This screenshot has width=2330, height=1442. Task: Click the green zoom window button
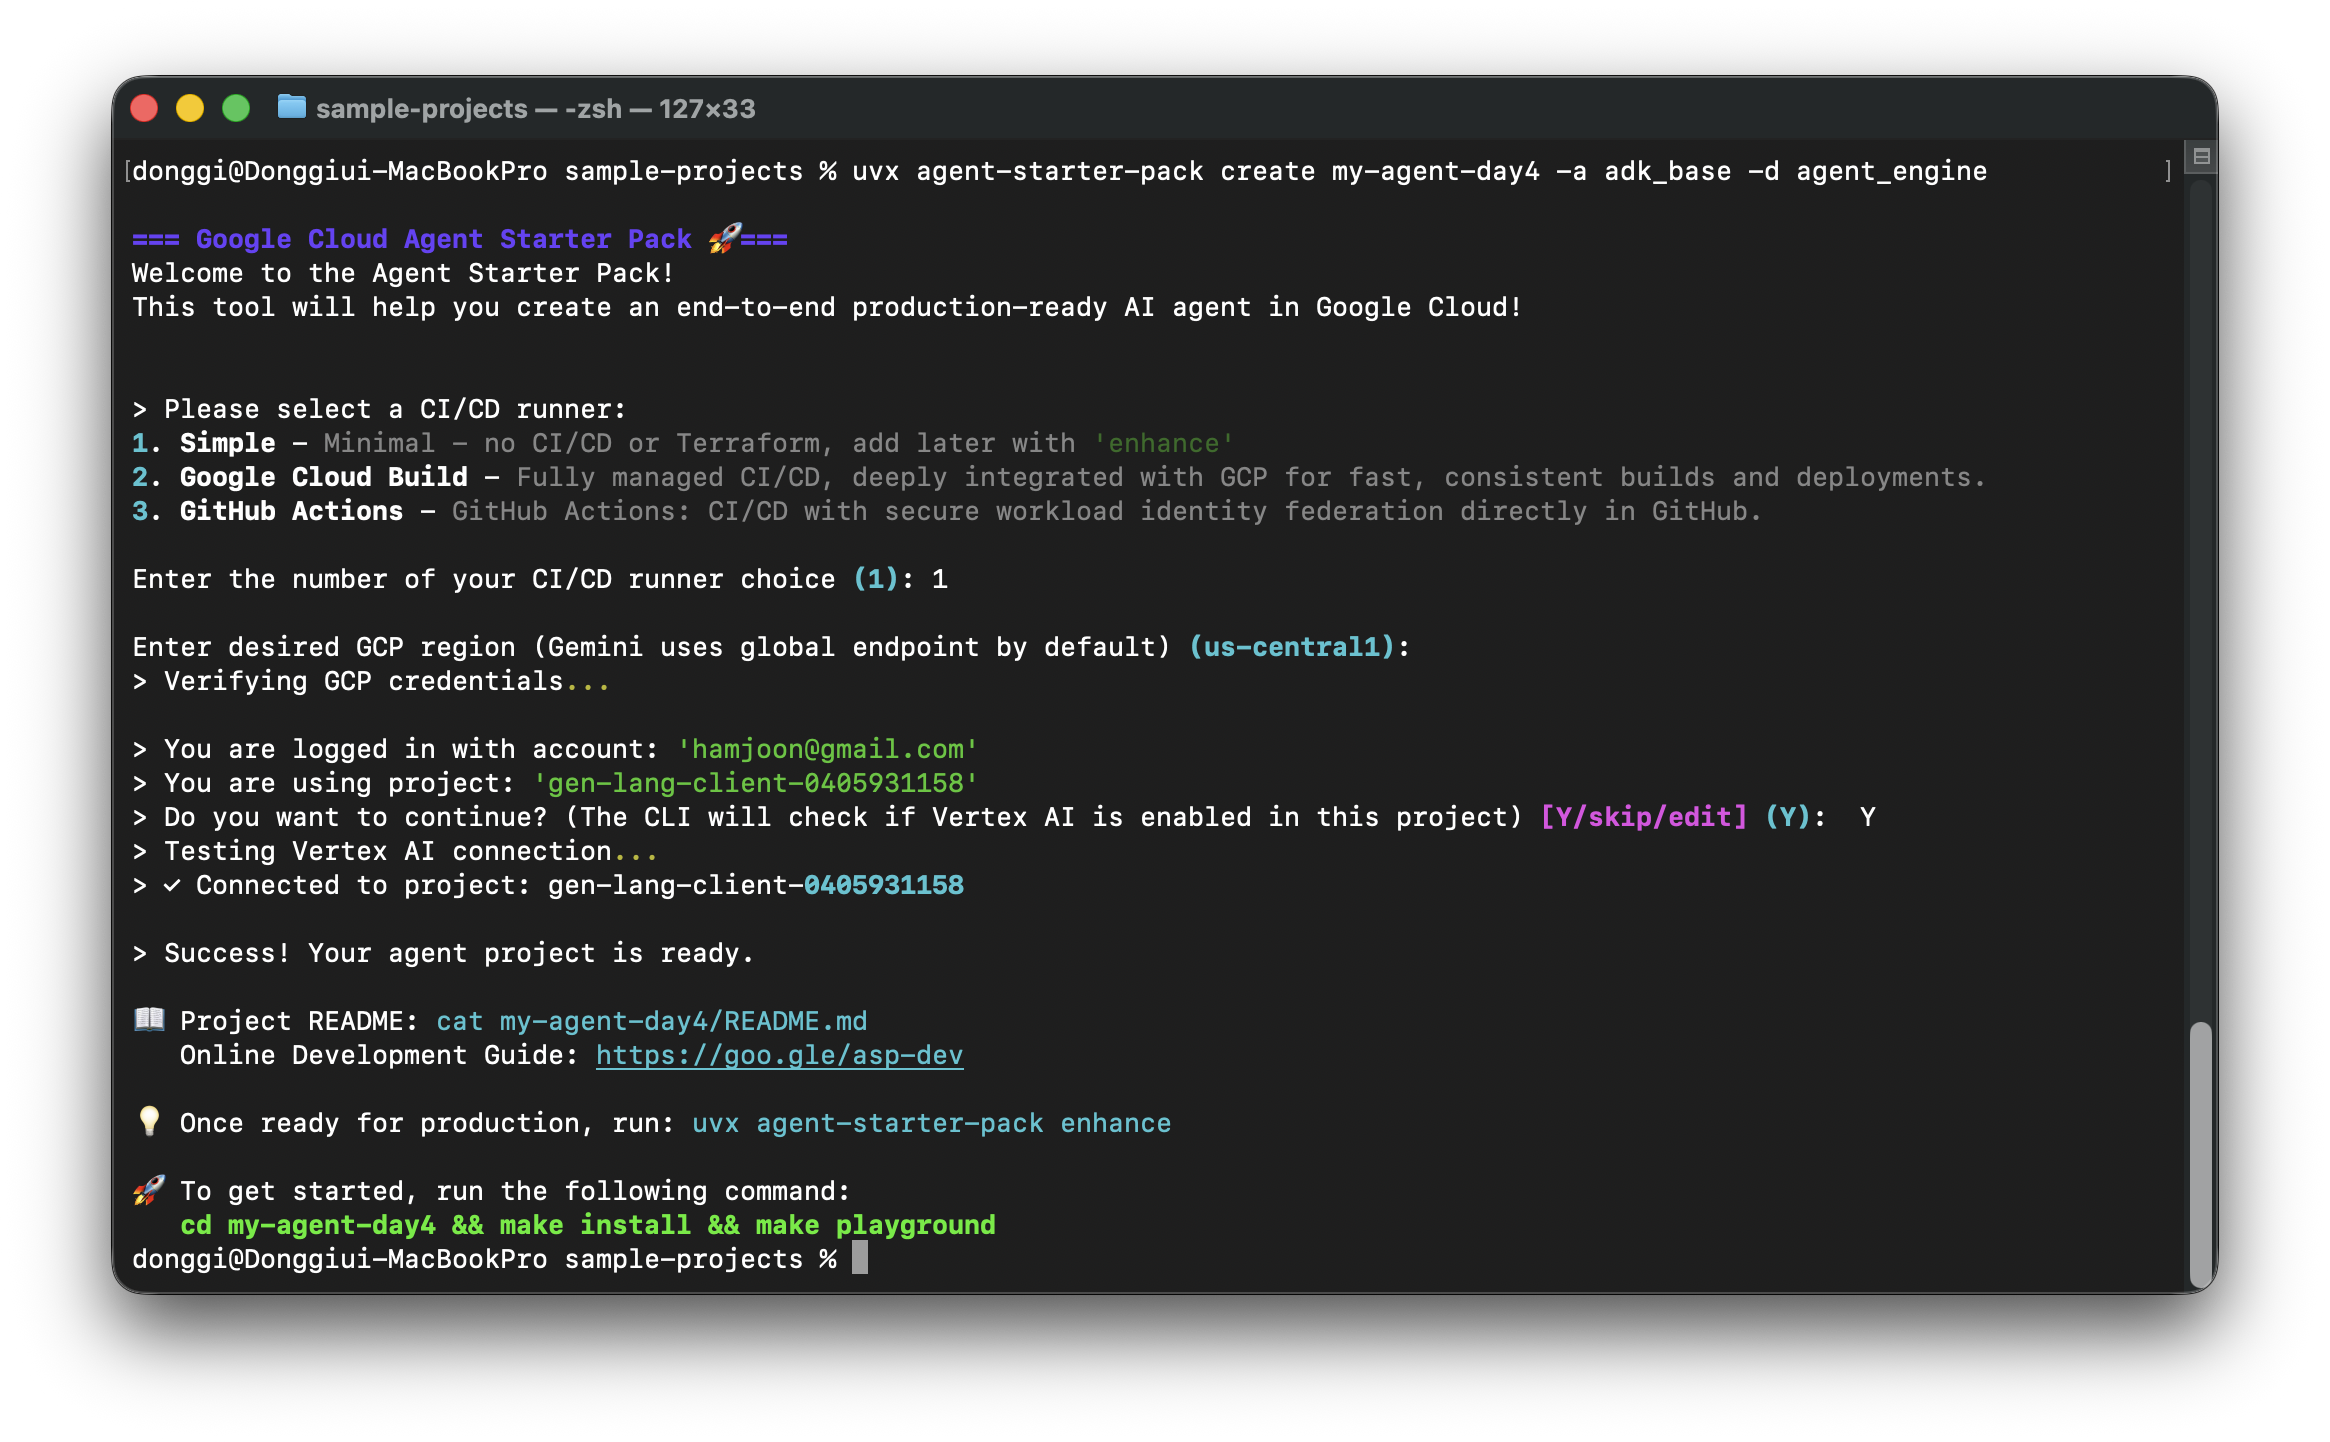coord(236,108)
